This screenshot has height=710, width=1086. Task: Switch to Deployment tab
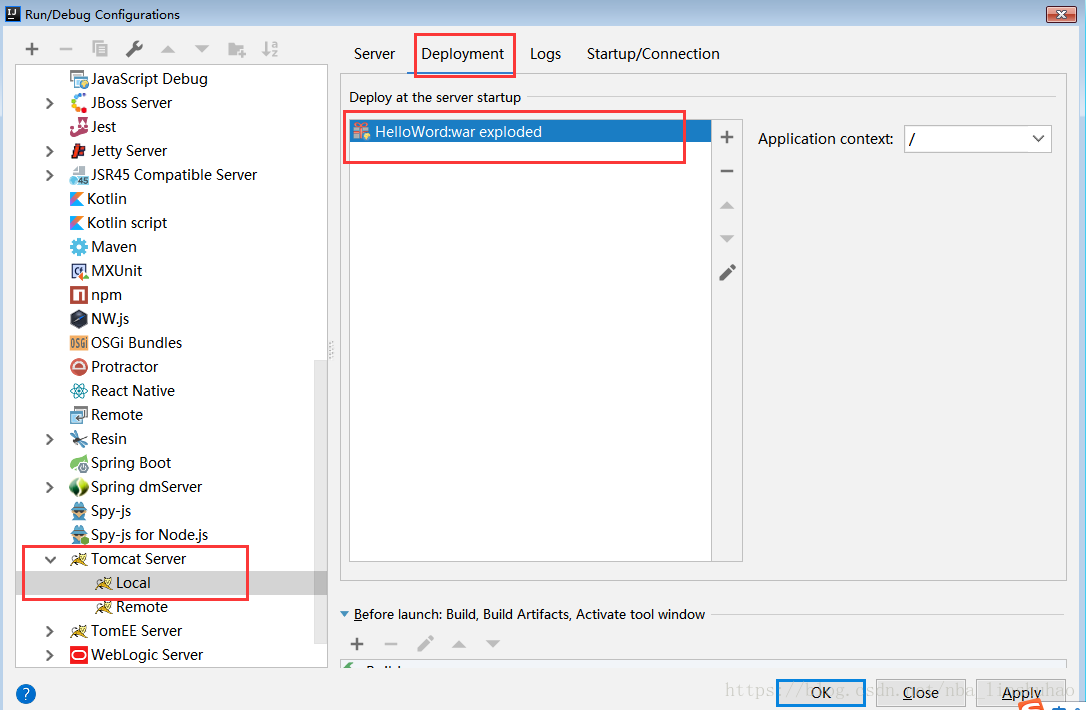tap(463, 54)
